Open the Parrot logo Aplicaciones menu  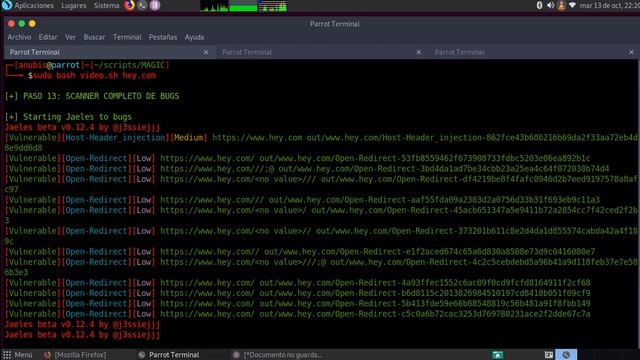[28, 5]
